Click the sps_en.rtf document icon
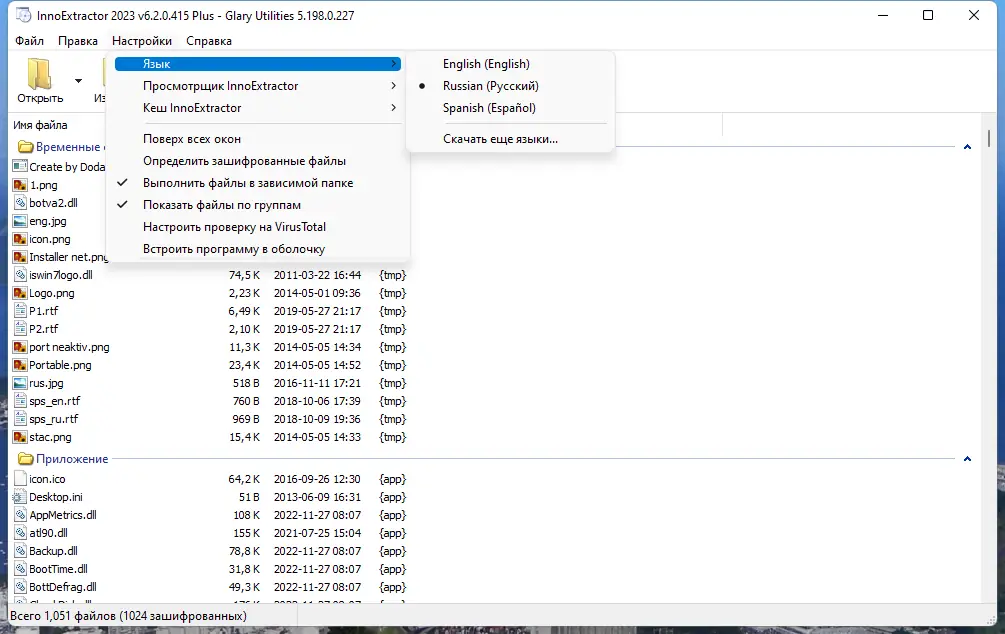The height and width of the screenshot is (634, 1005). coord(20,401)
